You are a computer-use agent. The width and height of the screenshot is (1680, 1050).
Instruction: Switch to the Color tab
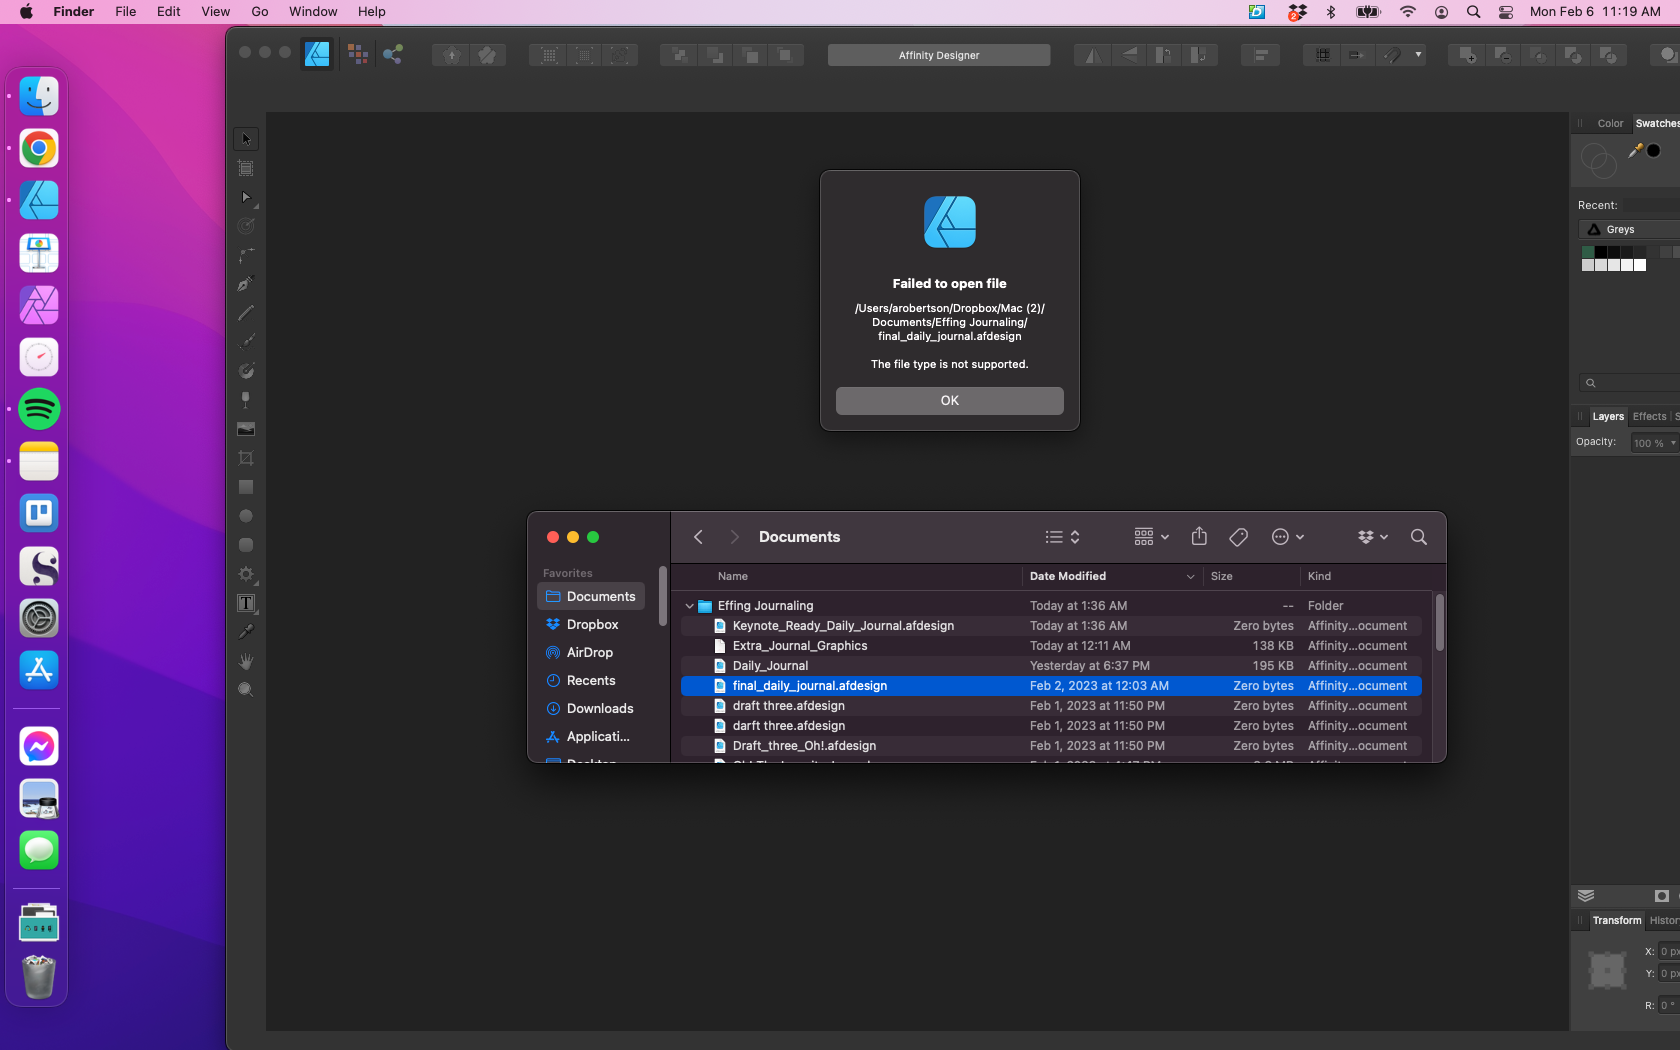[1610, 123]
